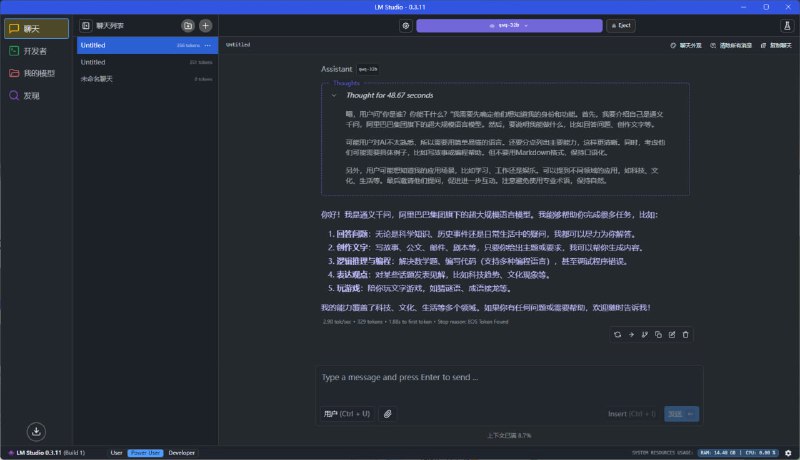Open the flask advanced settings panel

coord(787,25)
